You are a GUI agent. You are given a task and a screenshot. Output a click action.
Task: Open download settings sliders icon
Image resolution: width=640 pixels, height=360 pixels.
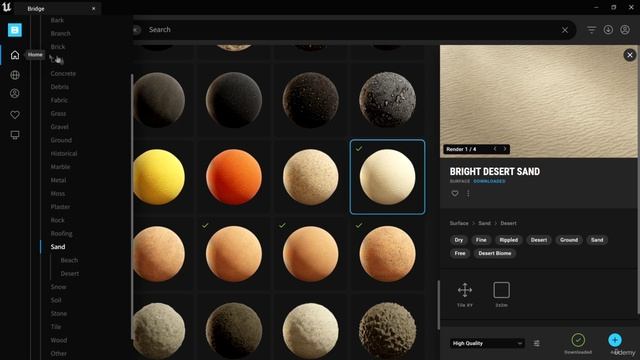pos(537,343)
